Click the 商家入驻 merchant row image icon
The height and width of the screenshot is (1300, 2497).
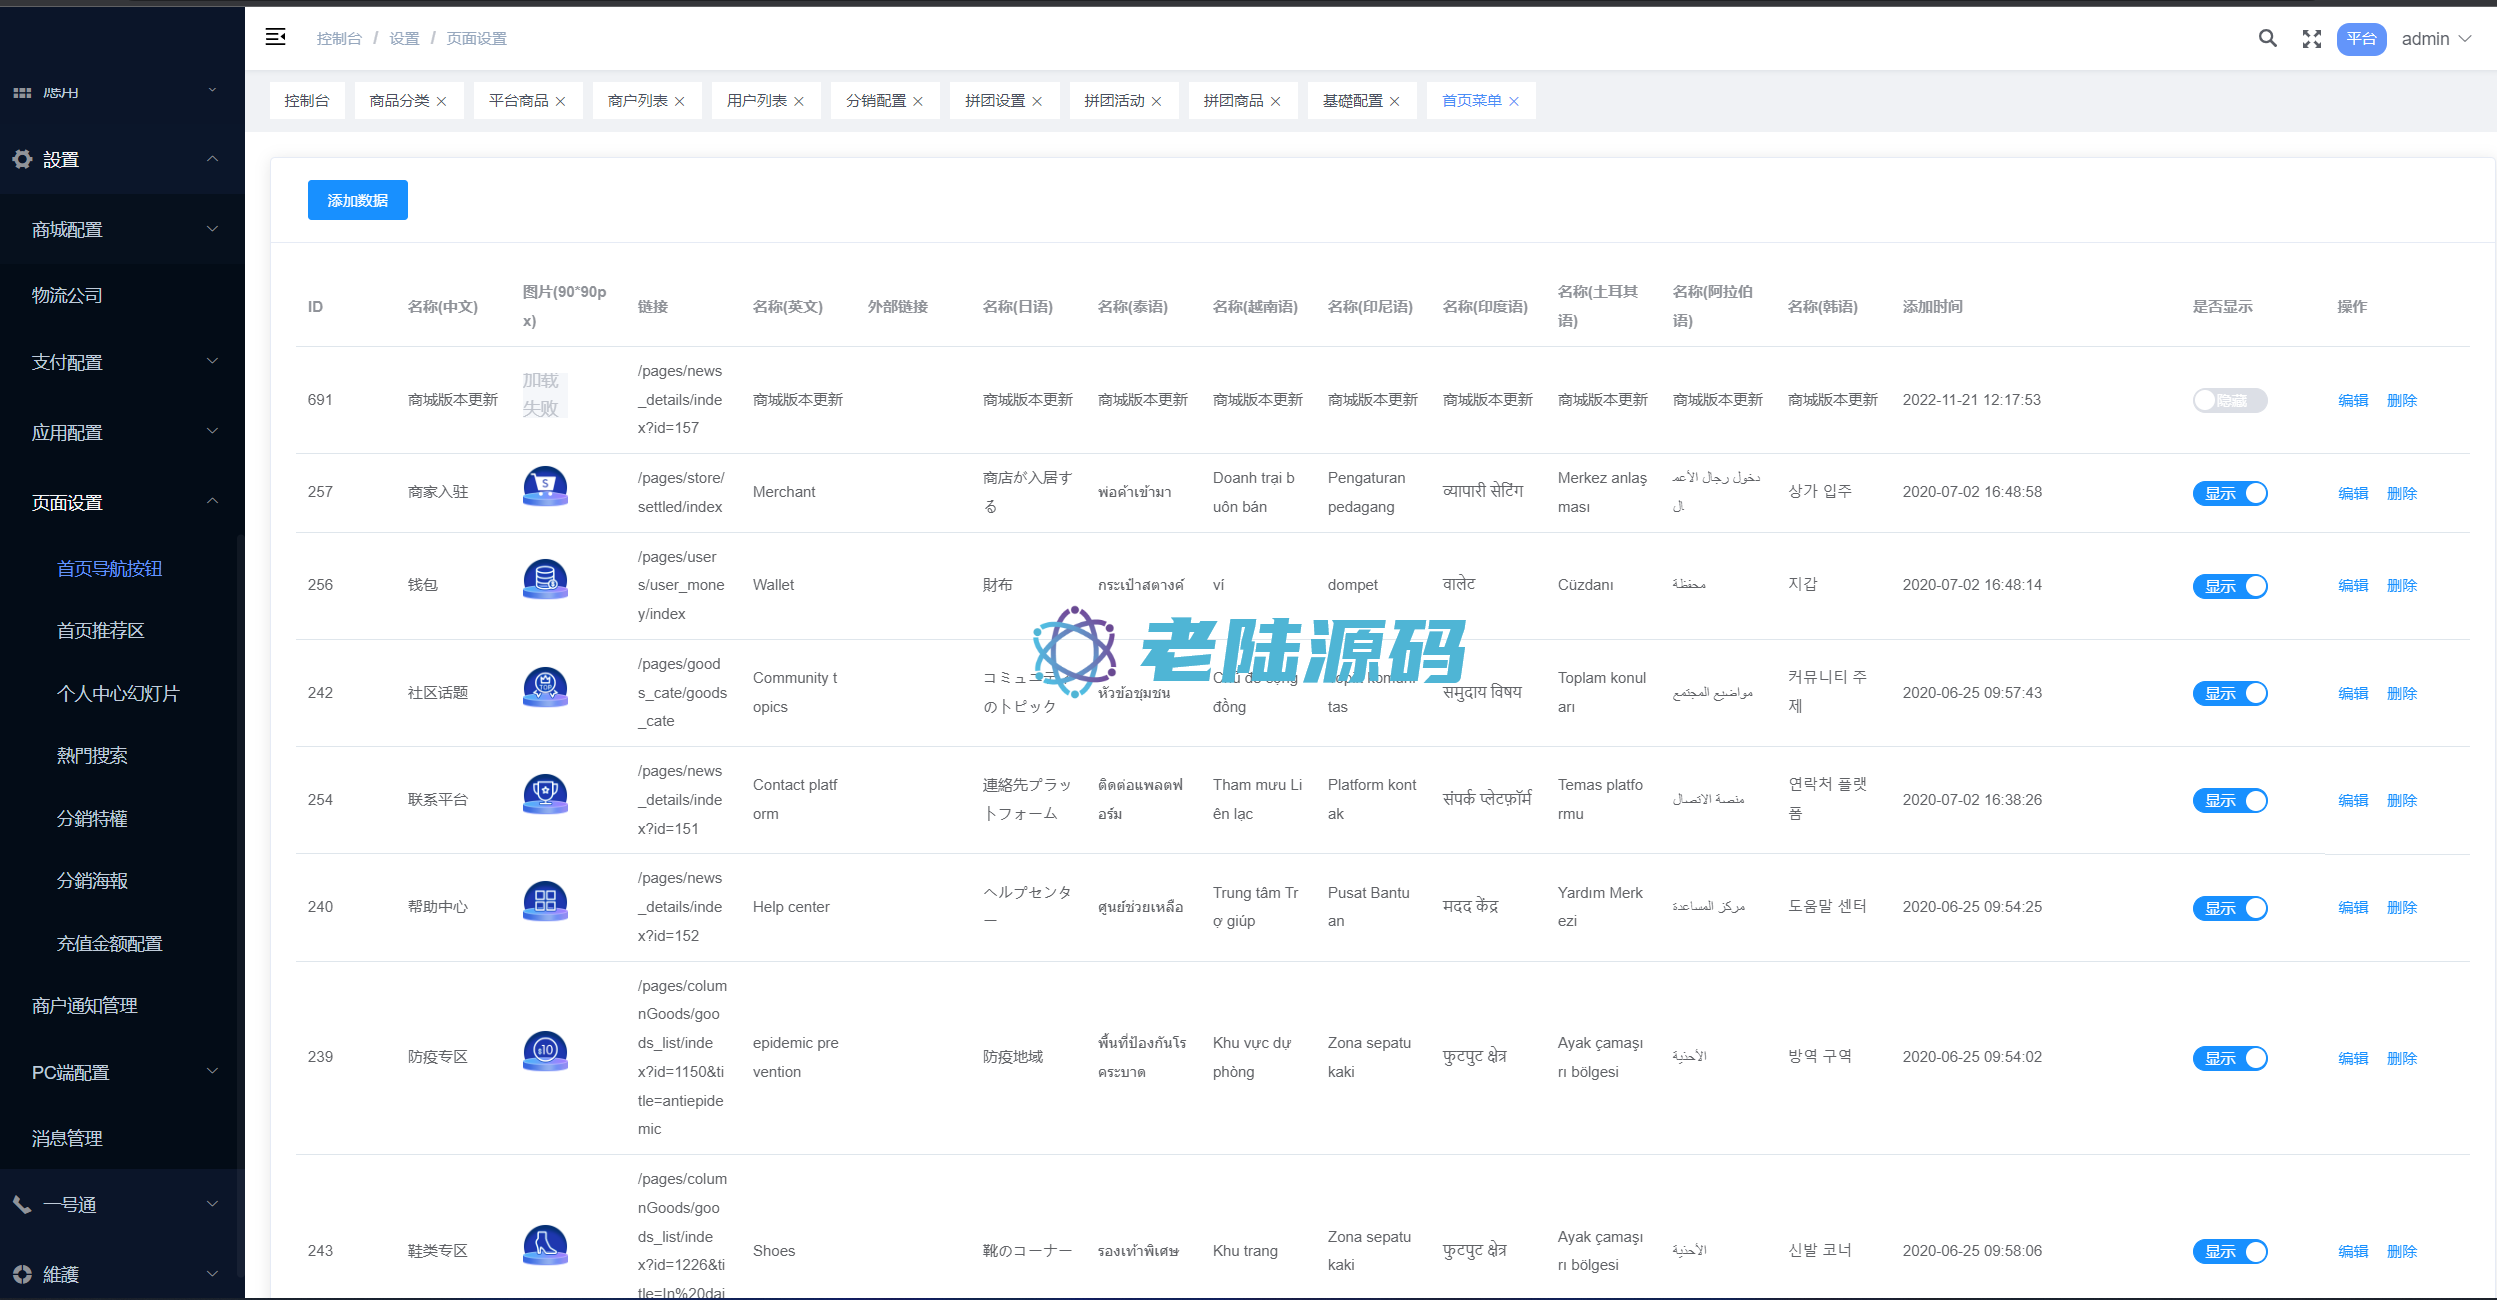pyautogui.click(x=545, y=486)
